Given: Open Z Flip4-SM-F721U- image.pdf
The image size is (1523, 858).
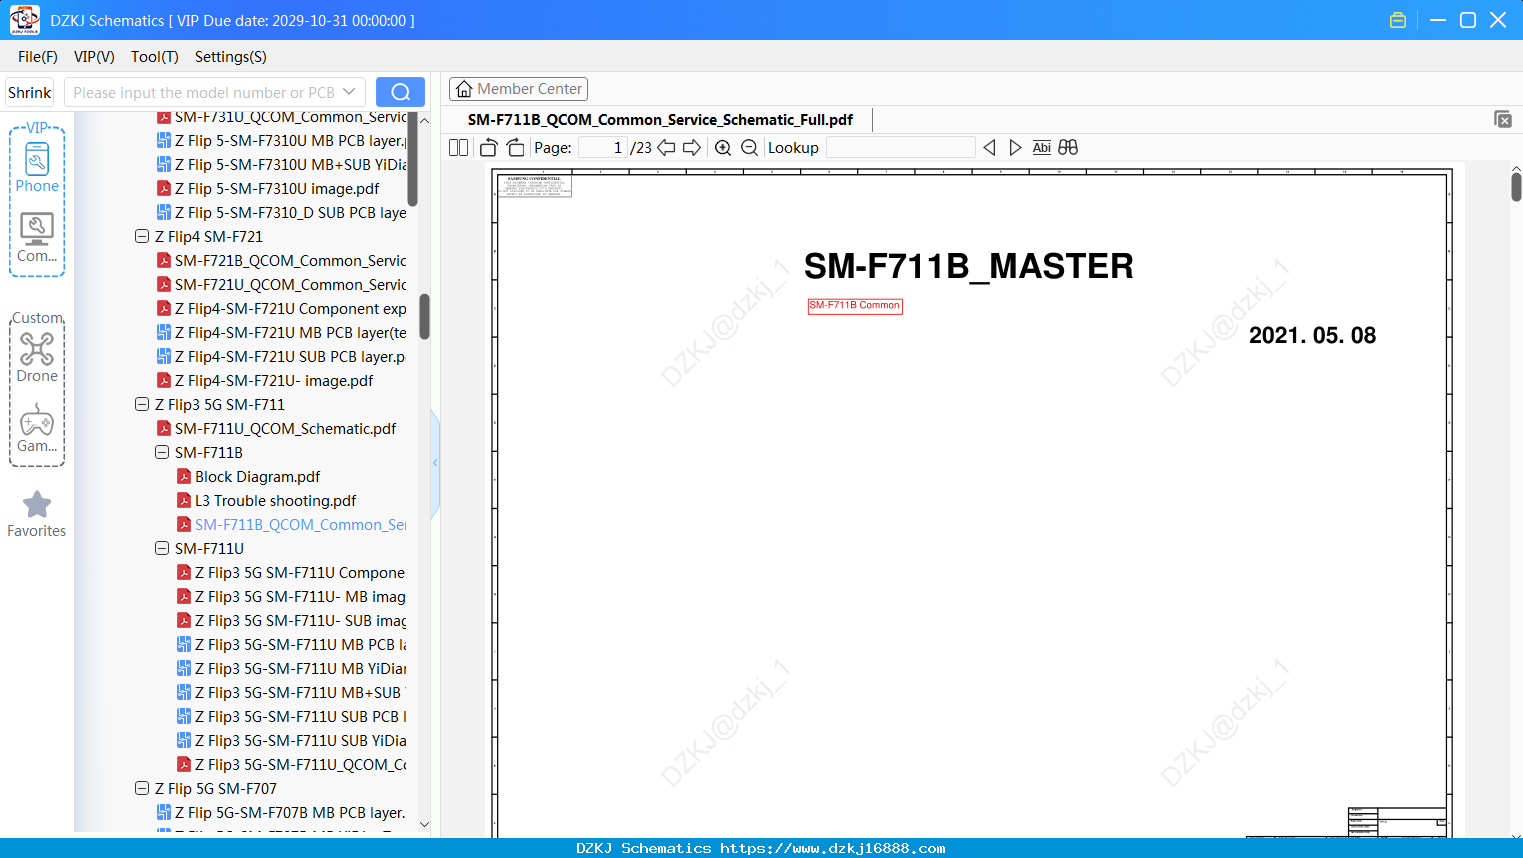Looking at the screenshot, I should pos(274,381).
